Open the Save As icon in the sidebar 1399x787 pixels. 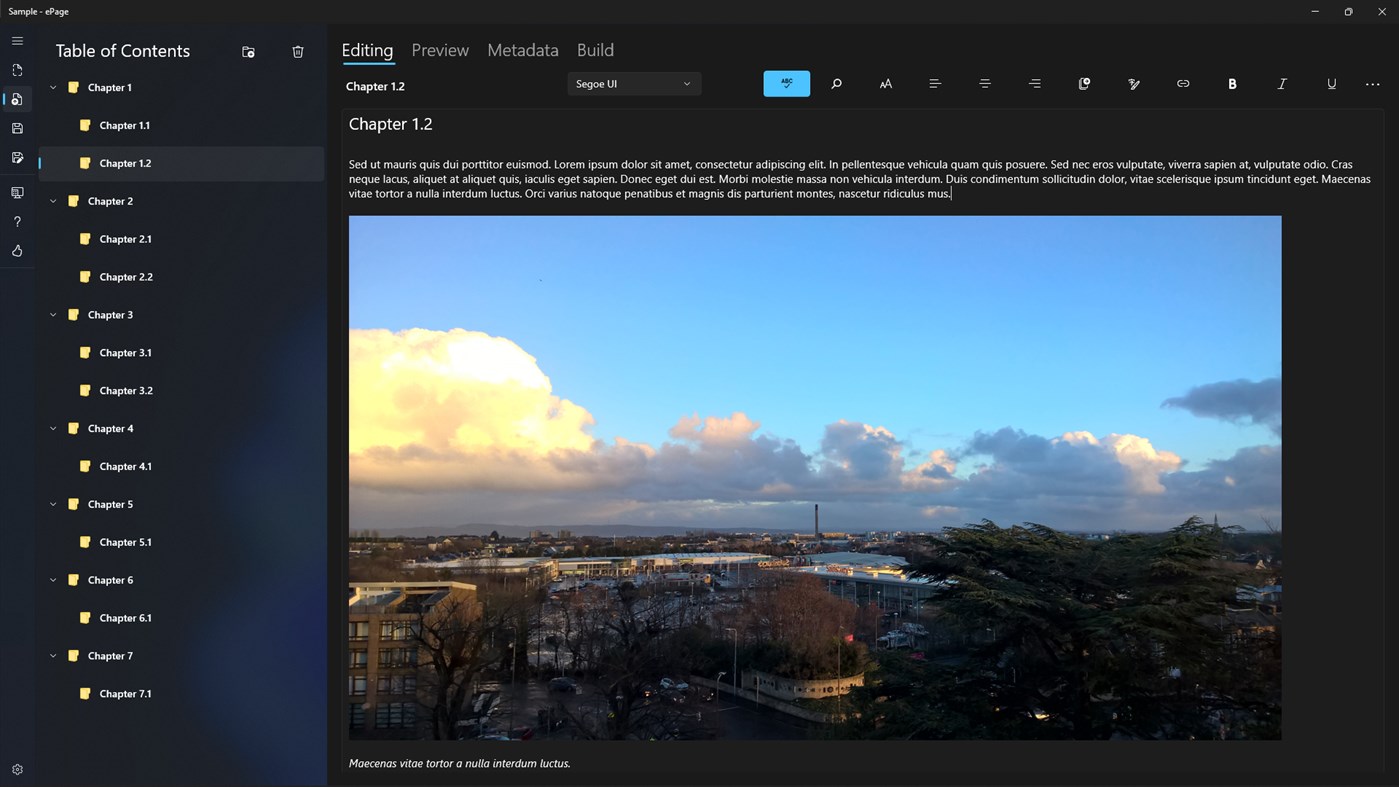point(16,157)
